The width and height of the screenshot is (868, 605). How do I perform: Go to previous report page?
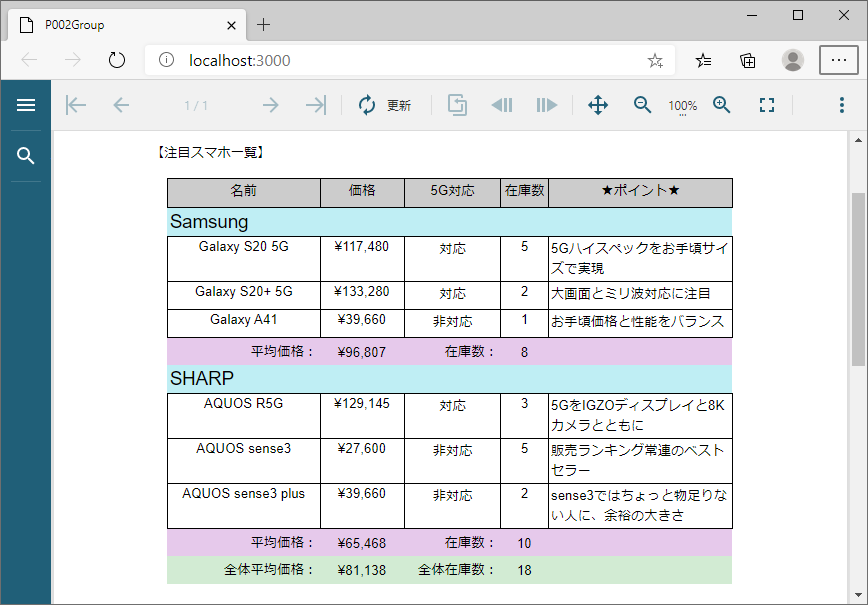click(x=121, y=105)
